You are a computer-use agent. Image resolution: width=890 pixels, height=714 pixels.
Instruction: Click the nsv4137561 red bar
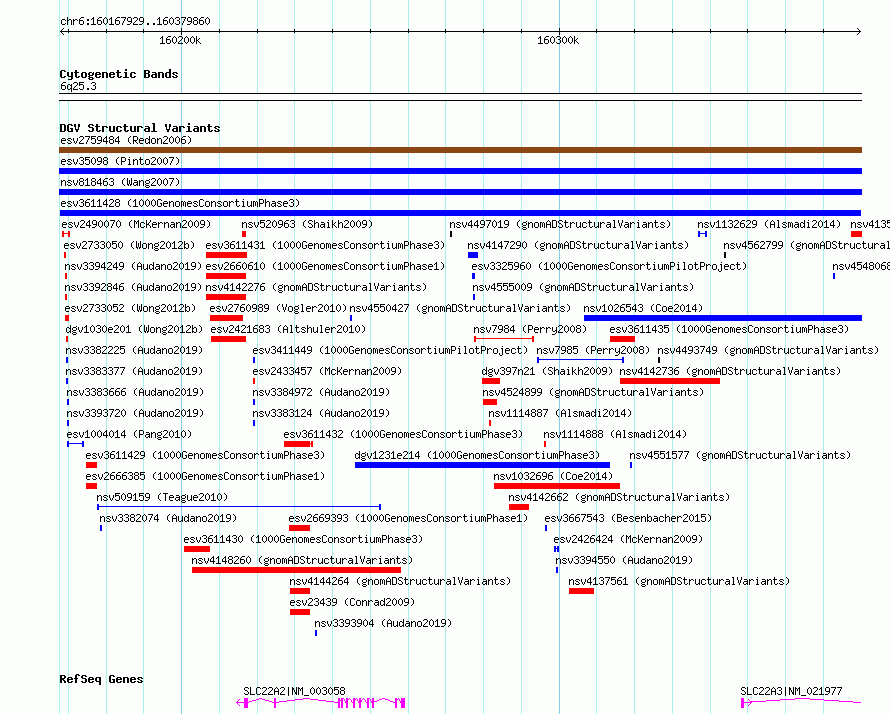coord(581,591)
